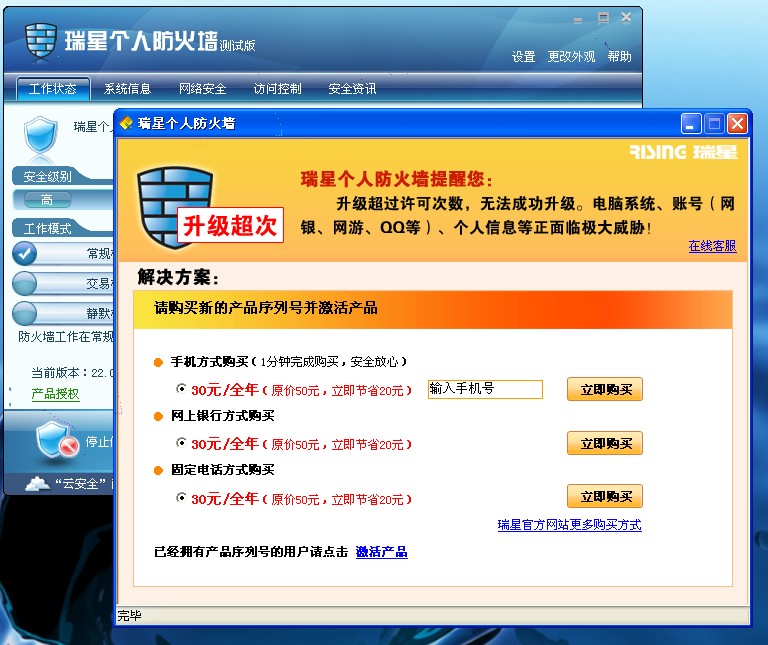Click the 瑞星个人防火墙提醒您 warning heading
The image size is (768, 645).
[397, 179]
